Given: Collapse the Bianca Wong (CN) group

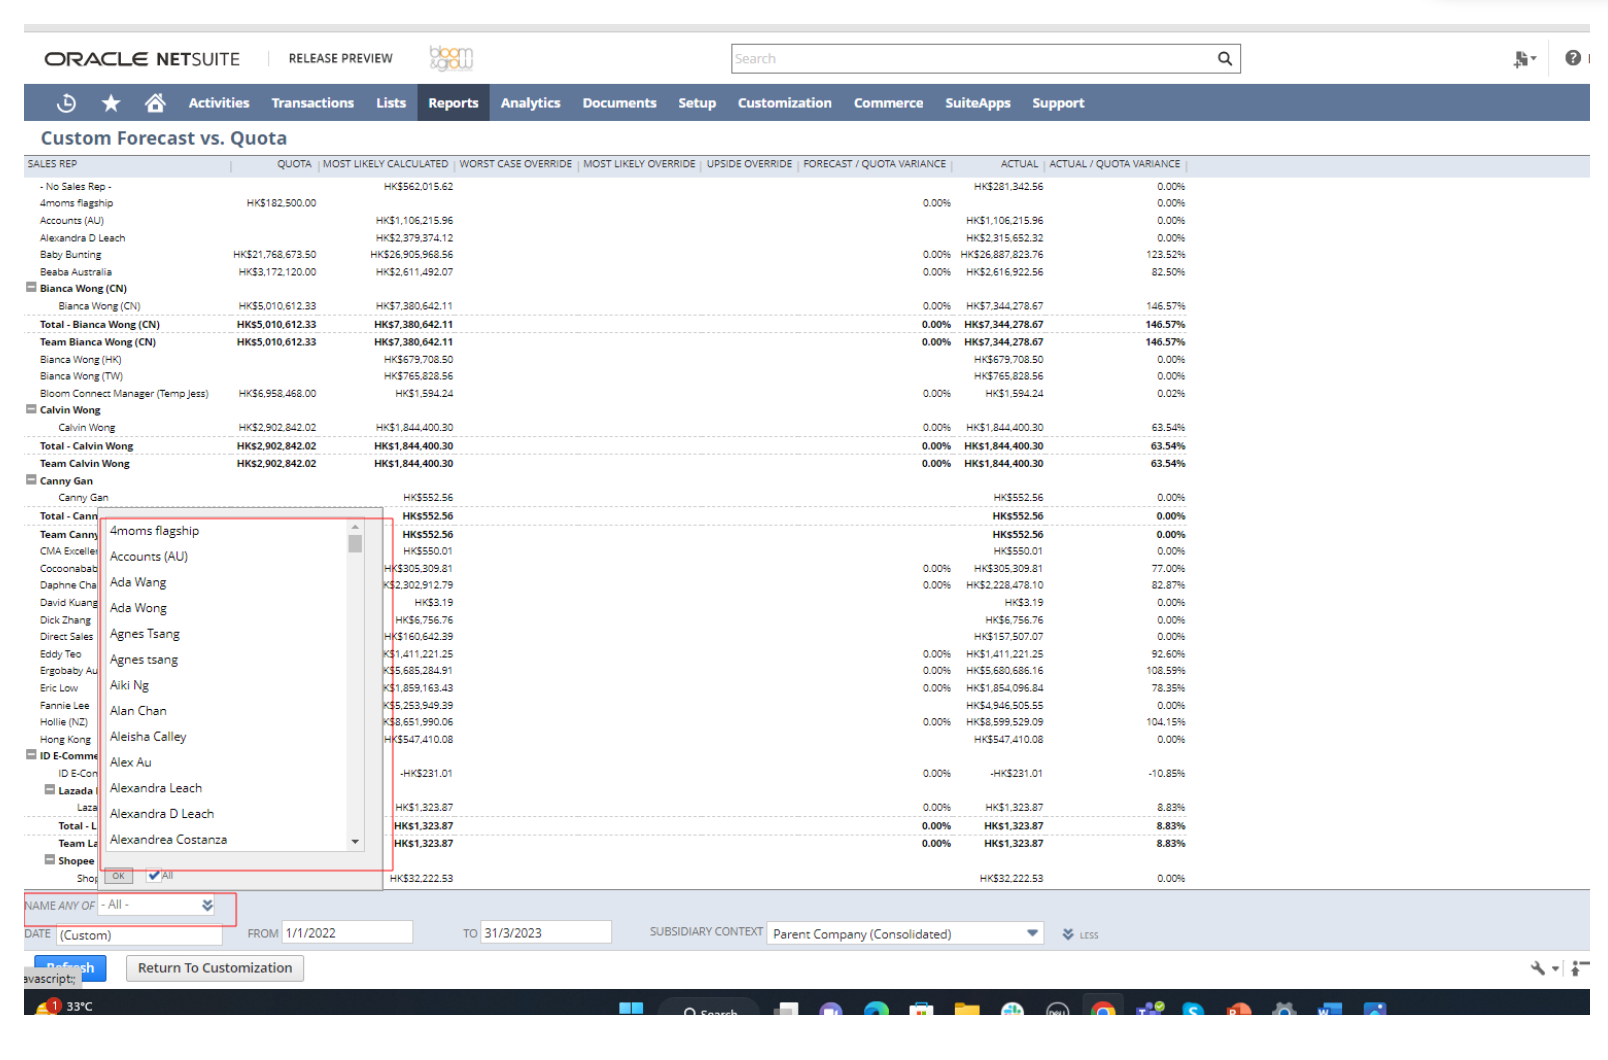Looking at the screenshot, I should 31,287.
